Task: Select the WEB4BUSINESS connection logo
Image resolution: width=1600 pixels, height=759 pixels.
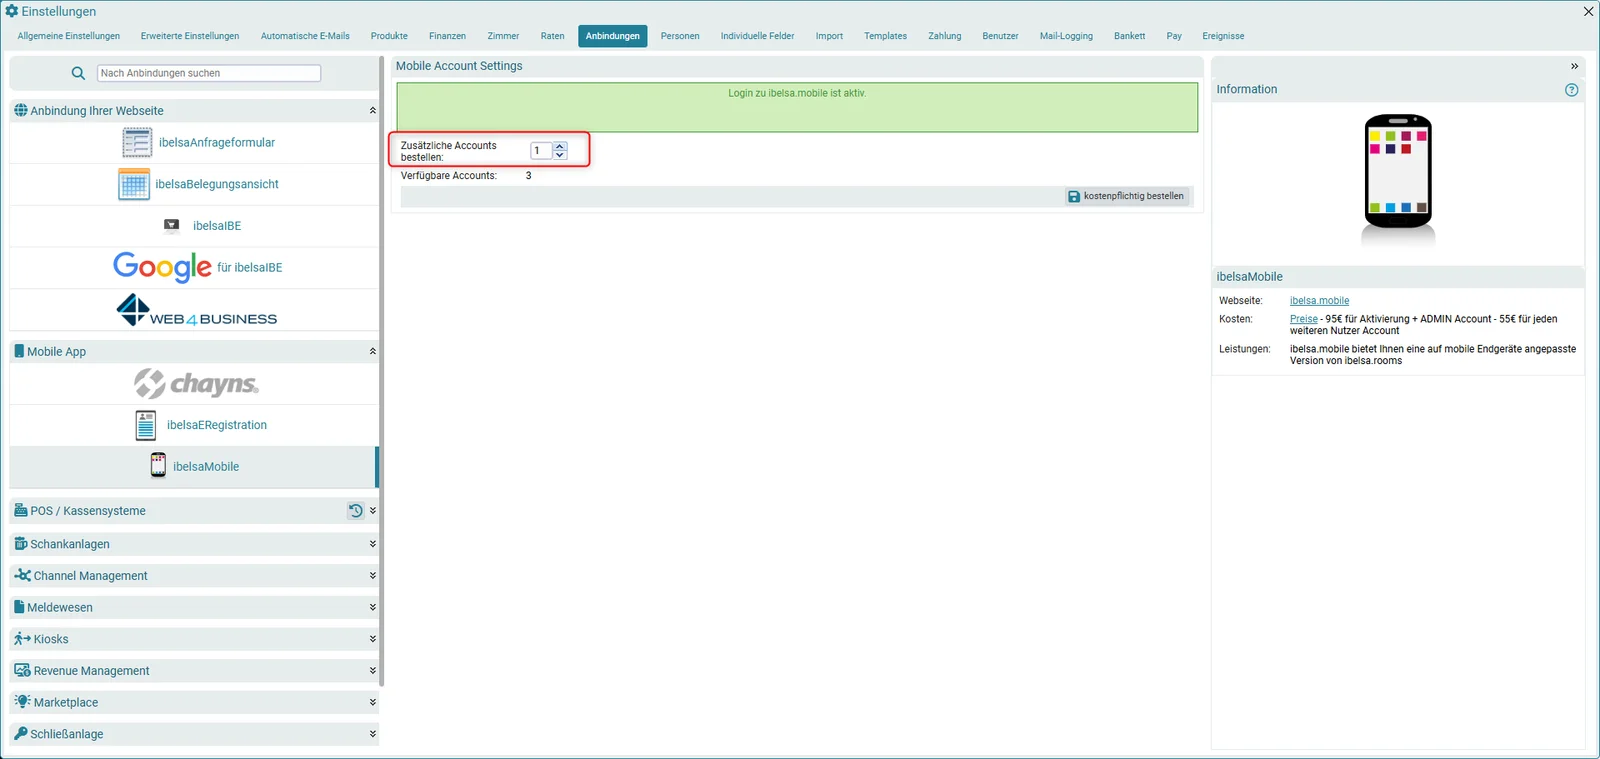Action: click(196, 310)
